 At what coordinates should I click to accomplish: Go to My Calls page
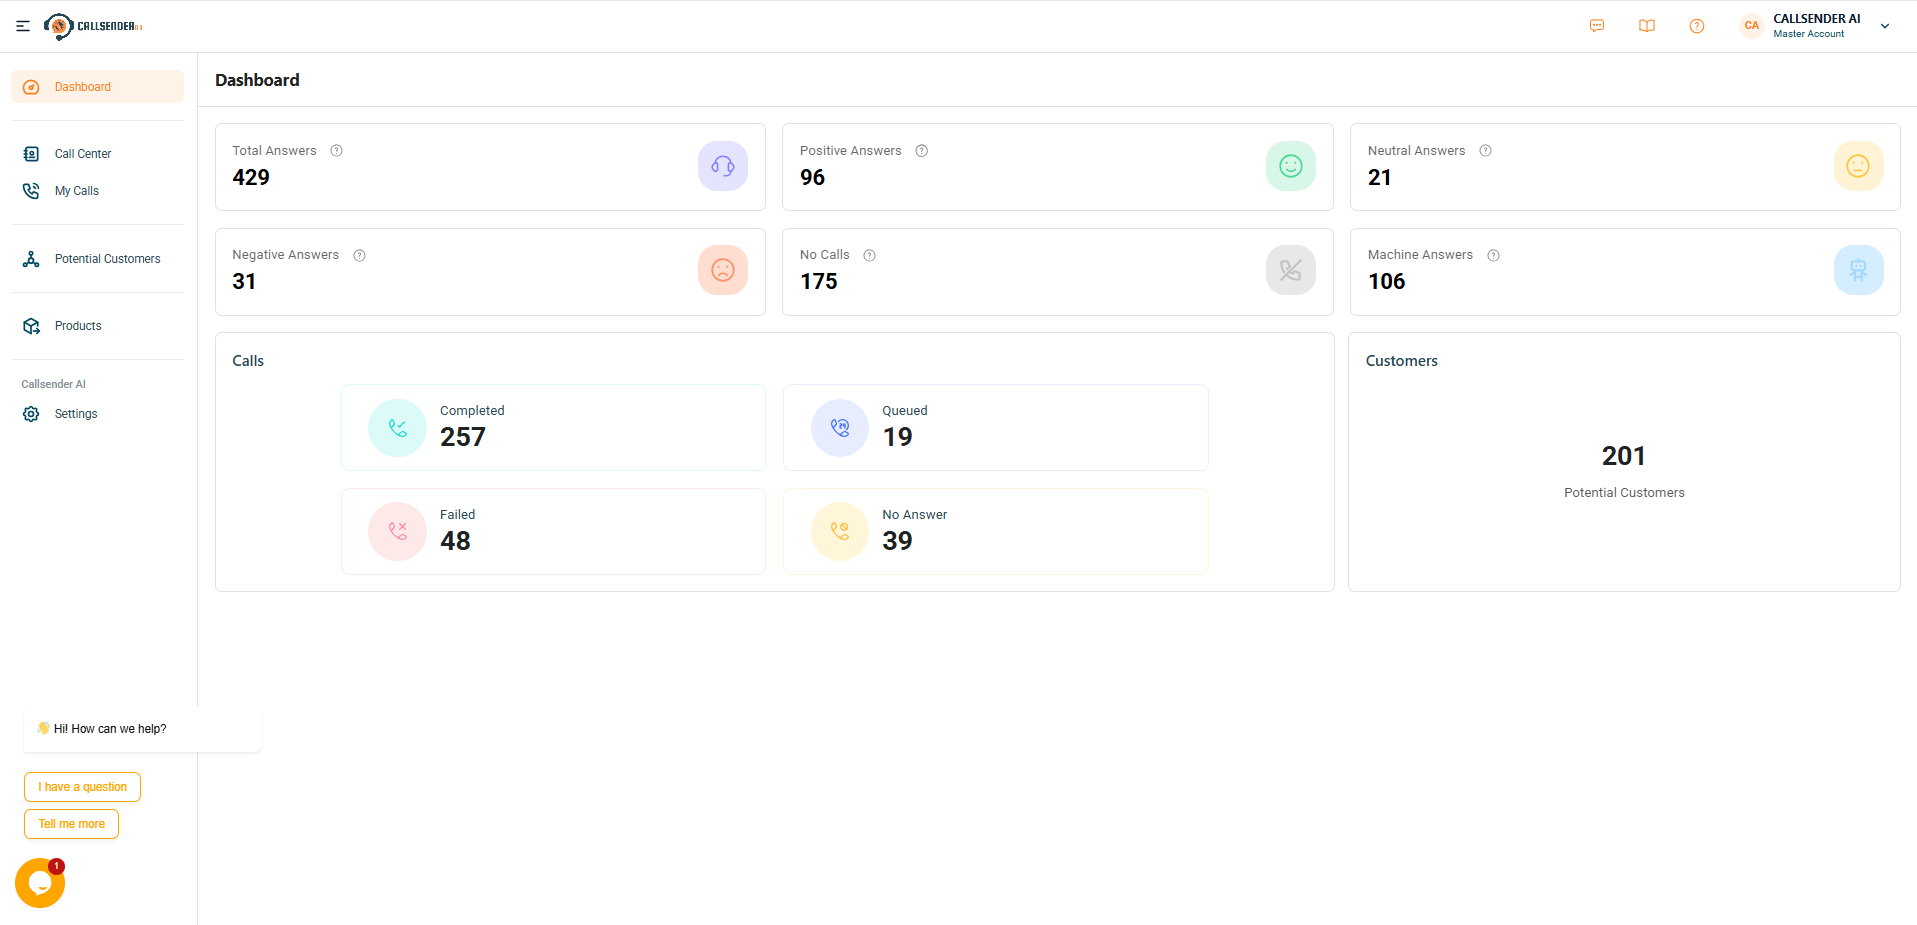coord(76,191)
